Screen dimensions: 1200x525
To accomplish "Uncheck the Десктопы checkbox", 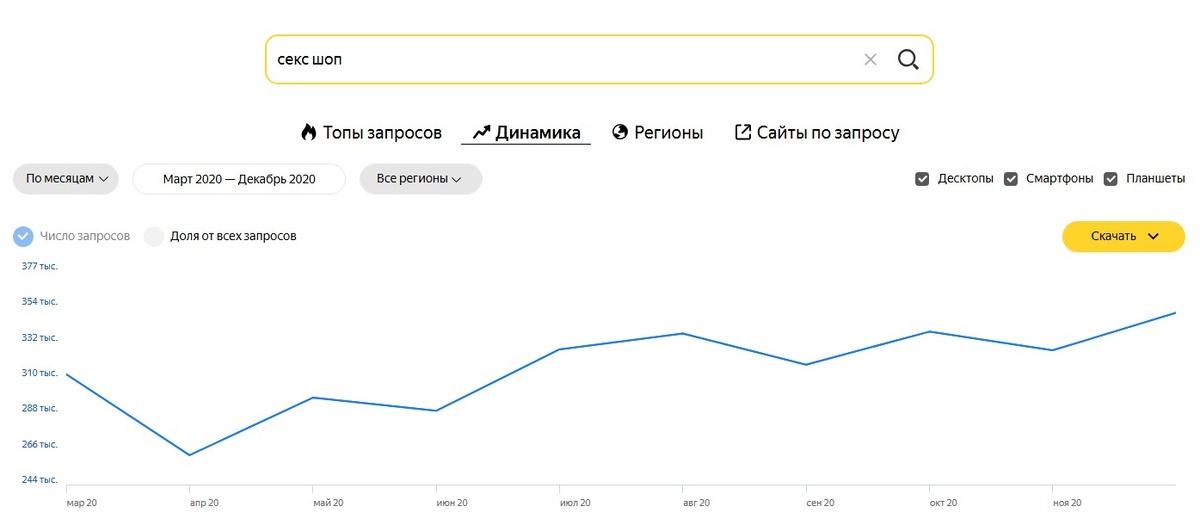I will (922, 179).
